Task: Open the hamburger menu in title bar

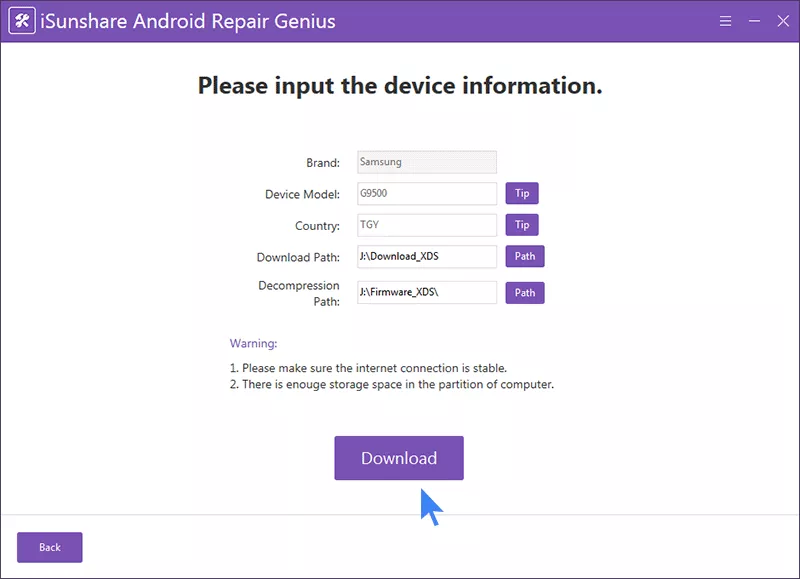Action: 725,21
